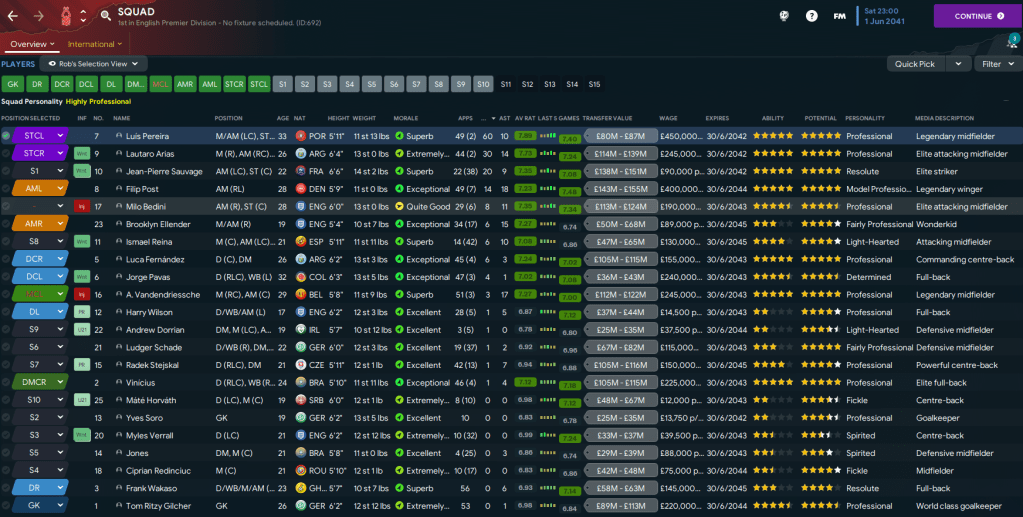Click transfer value bar for Luis Pereira
Viewport: 1023px width, 517px height.
(x=620, y=136)
